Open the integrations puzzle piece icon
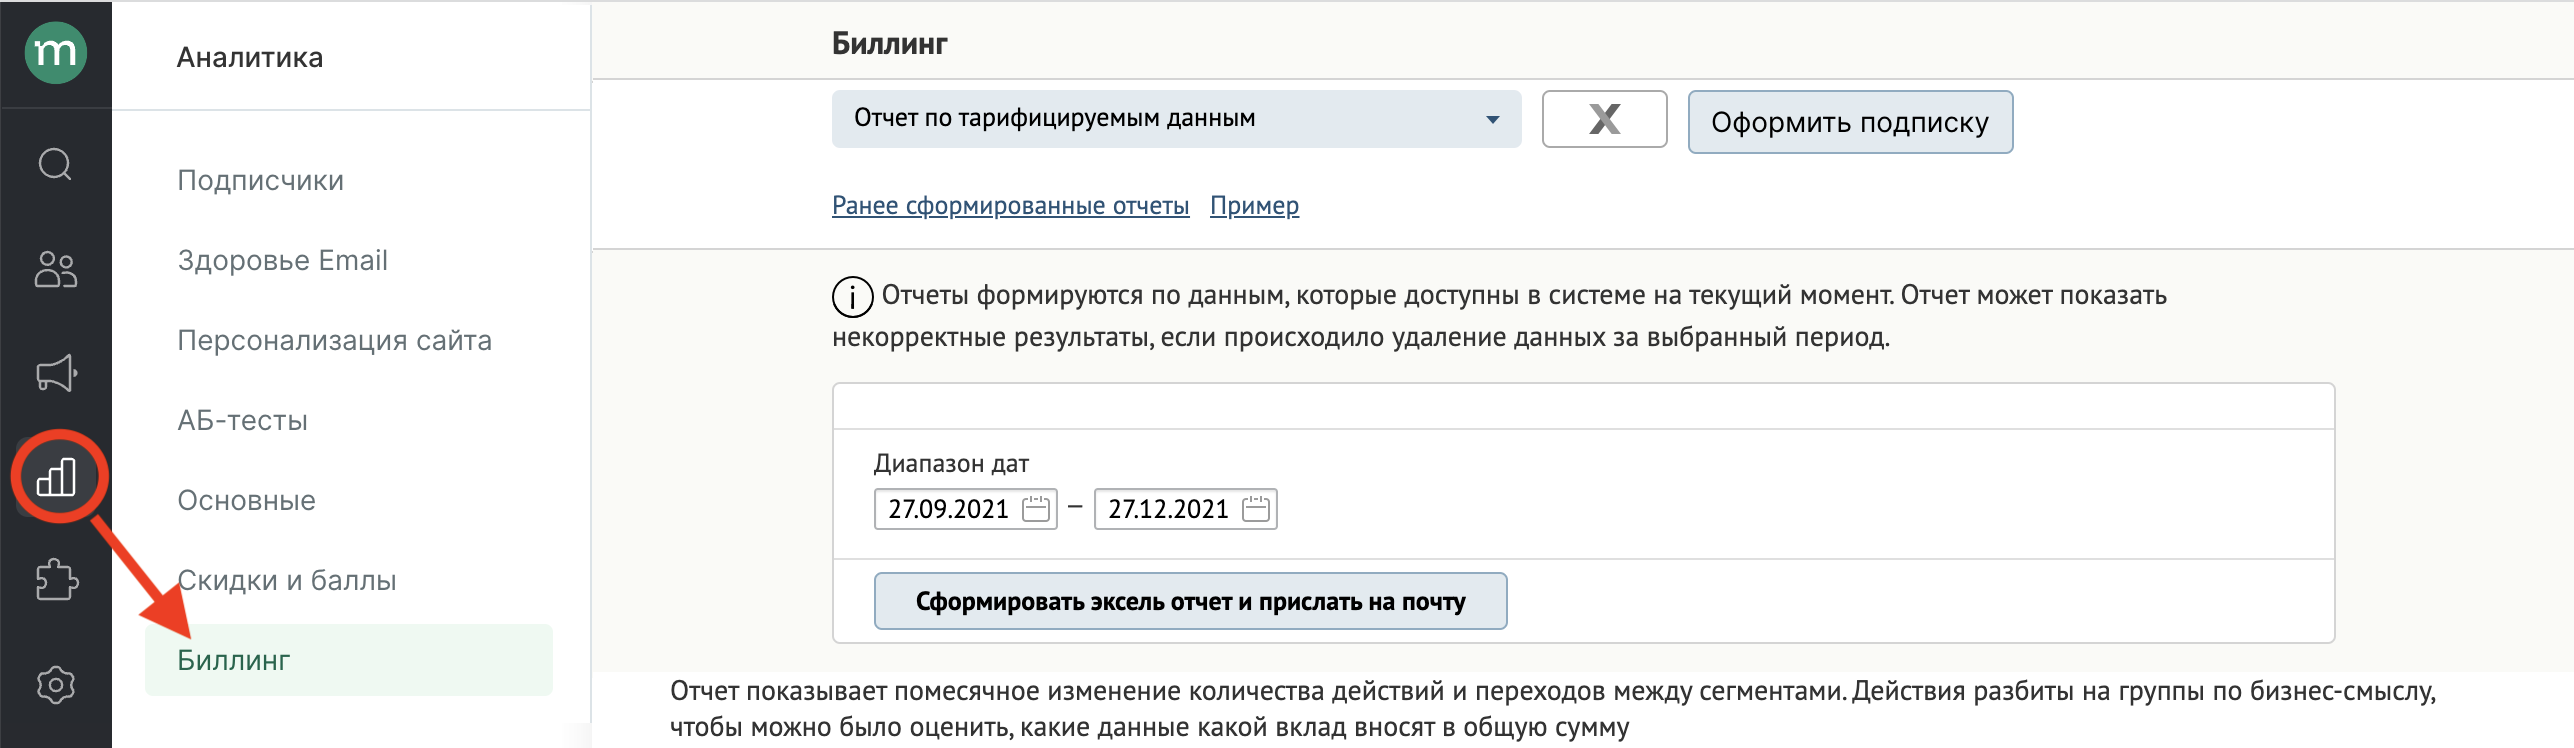2574x748 pixels. pos(56,579)
